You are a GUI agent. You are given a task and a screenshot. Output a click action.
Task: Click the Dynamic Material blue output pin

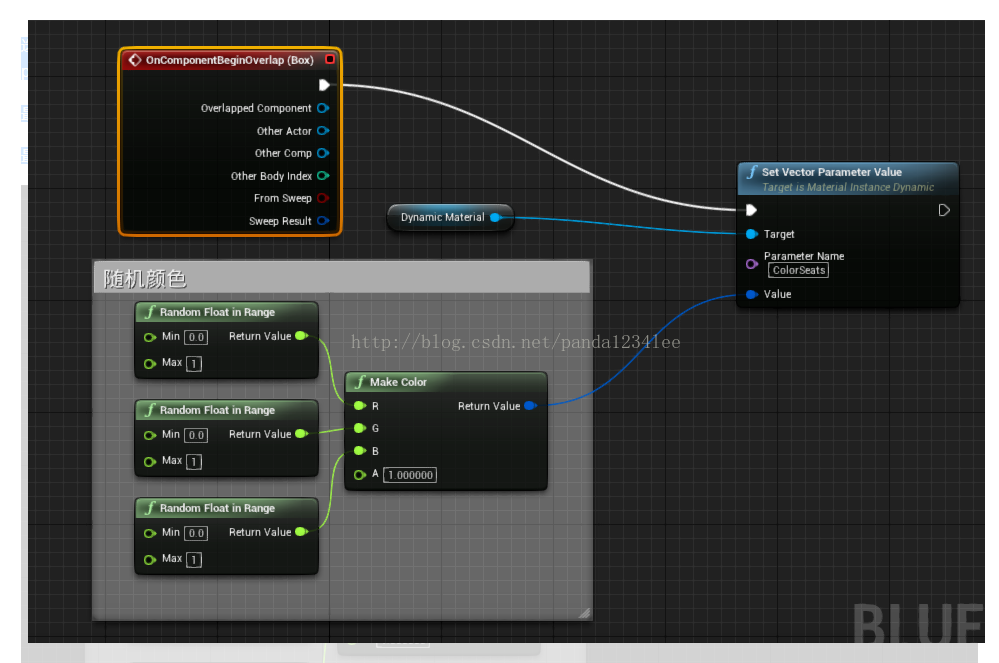point(497,216)
